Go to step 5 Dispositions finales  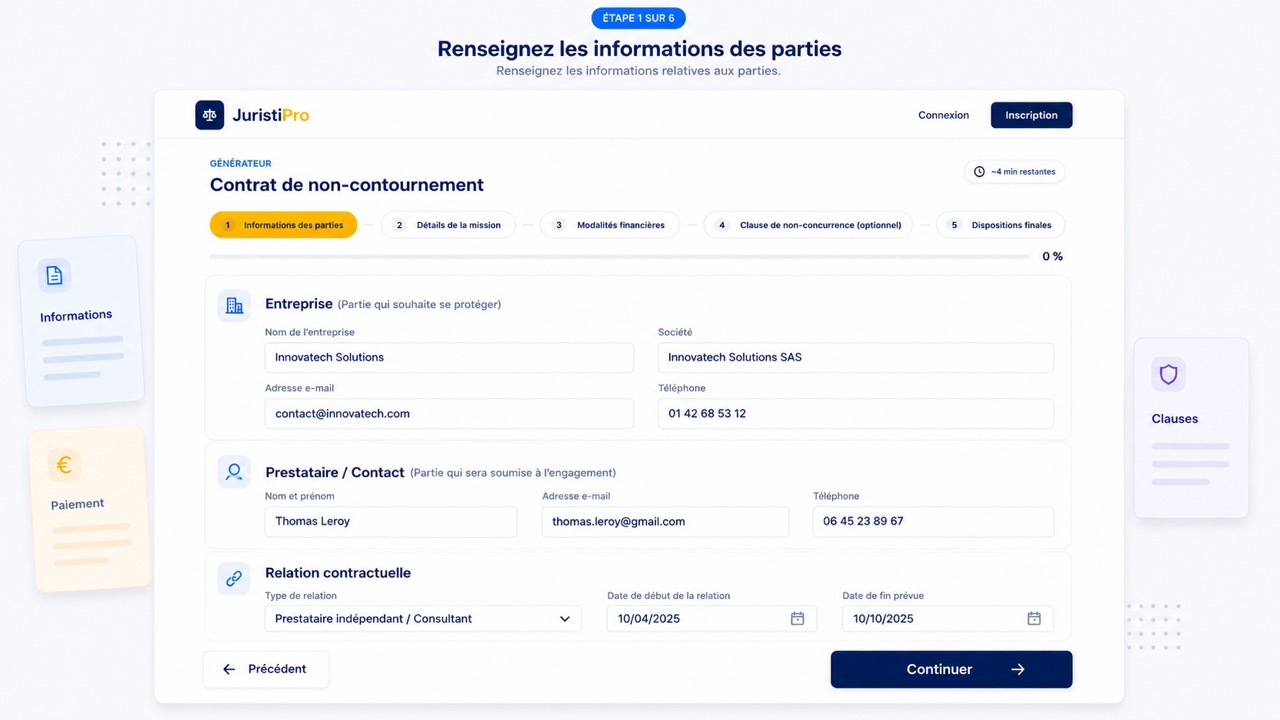click(x=1000, y=225)
